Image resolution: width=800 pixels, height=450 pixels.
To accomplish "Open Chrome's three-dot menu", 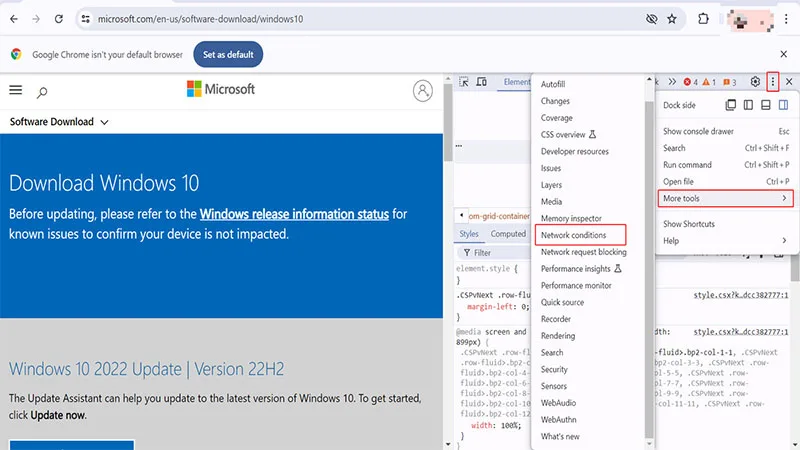I will click(786, 19).
